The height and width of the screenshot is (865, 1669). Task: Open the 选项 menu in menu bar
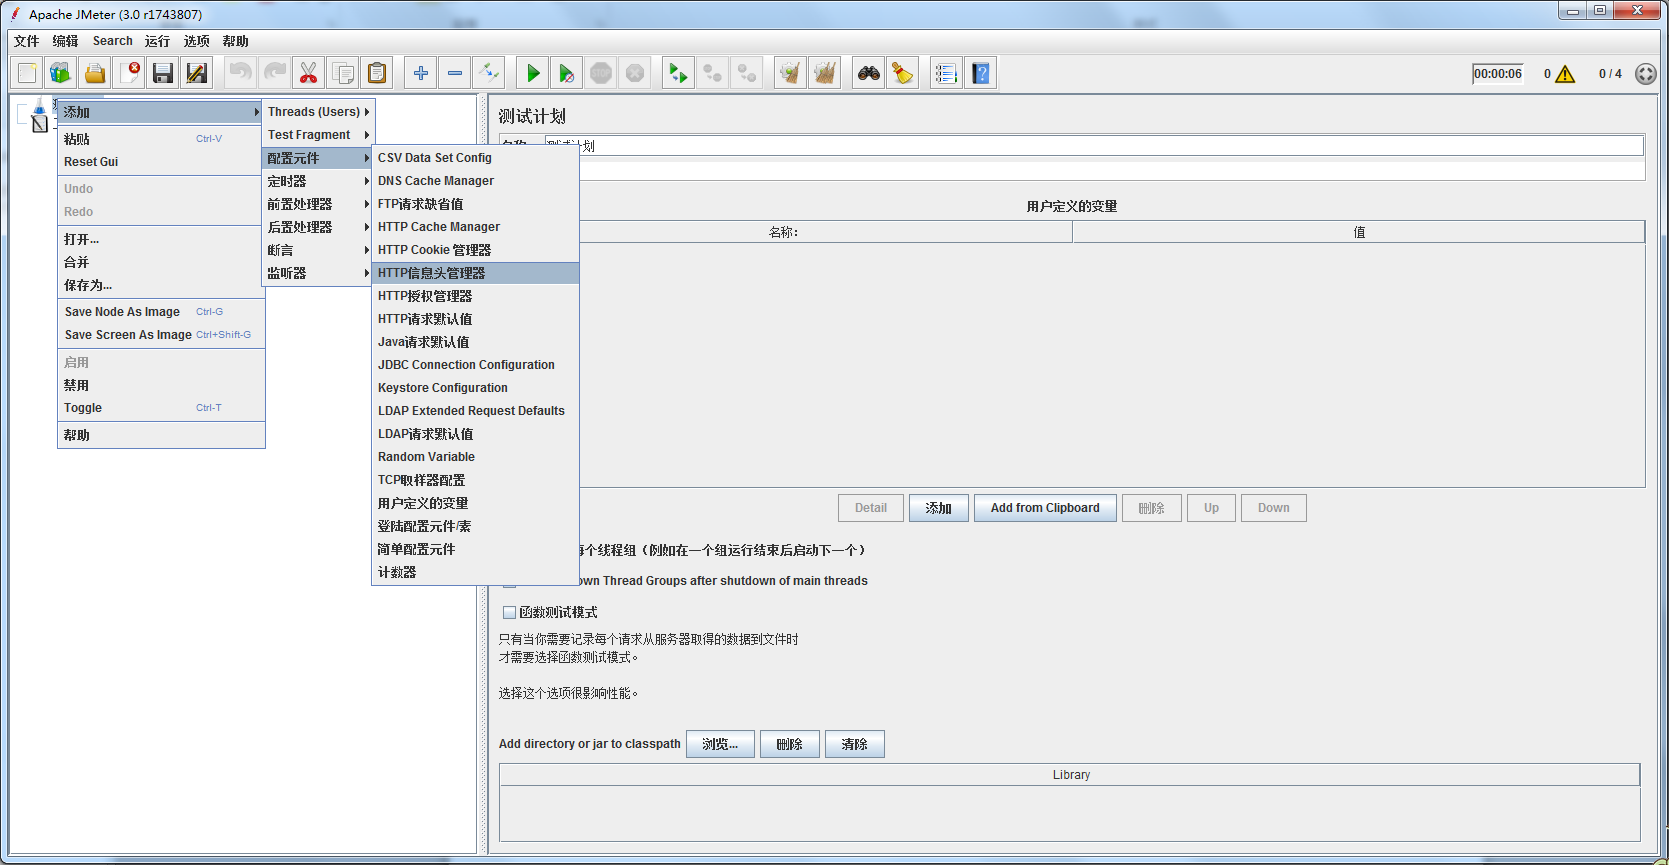coord(197,41)
